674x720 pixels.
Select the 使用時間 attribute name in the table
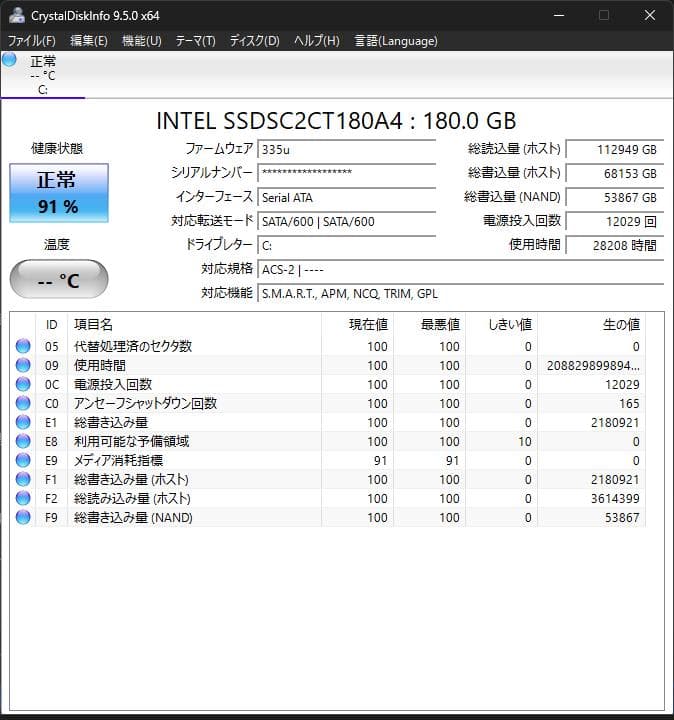(100, 366)
